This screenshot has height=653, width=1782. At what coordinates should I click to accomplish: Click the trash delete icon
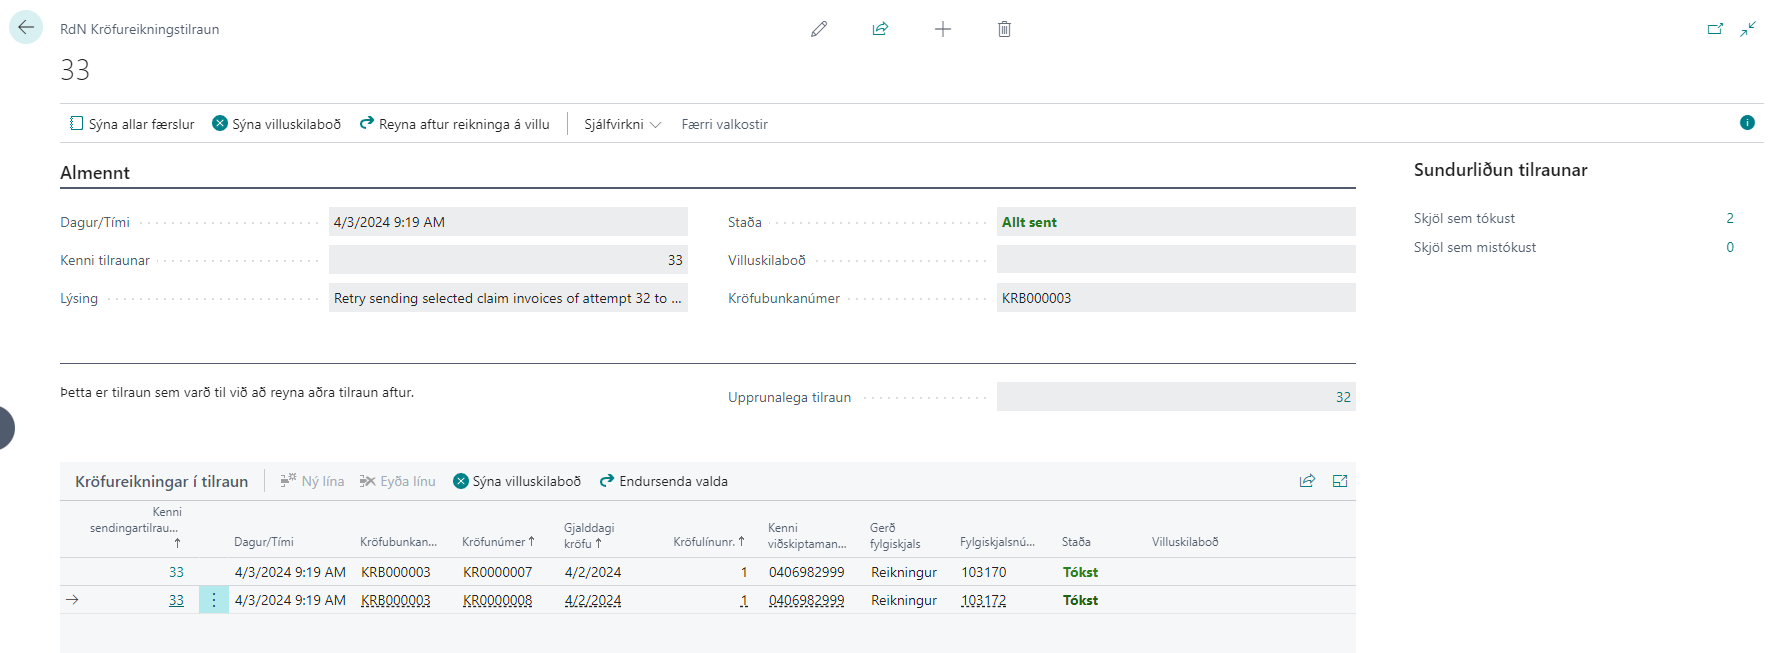pos(1004,29)
